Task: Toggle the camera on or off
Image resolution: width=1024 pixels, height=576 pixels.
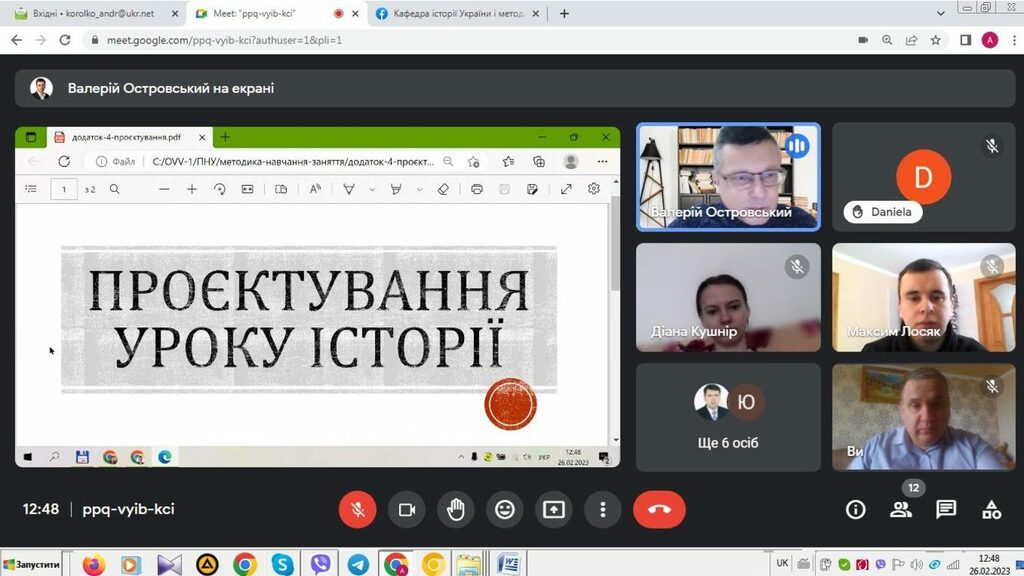Action: 406,510
